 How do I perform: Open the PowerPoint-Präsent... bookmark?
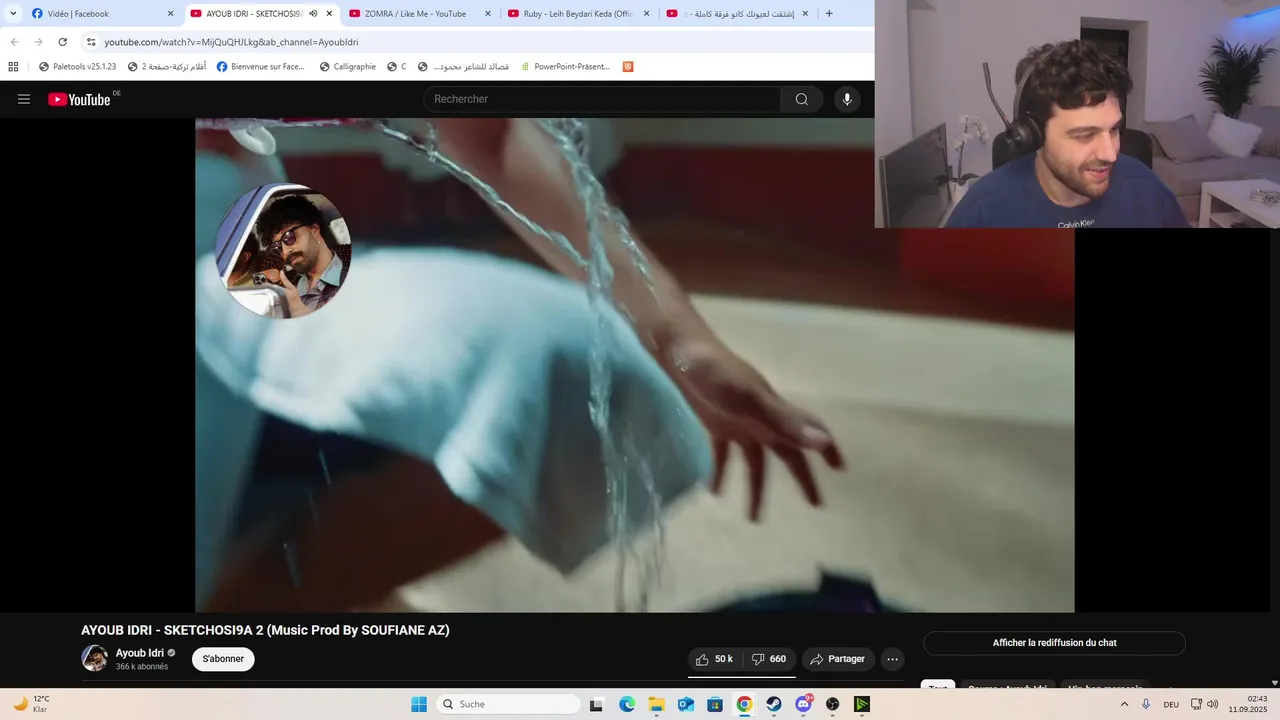click(x=564, y=67)
